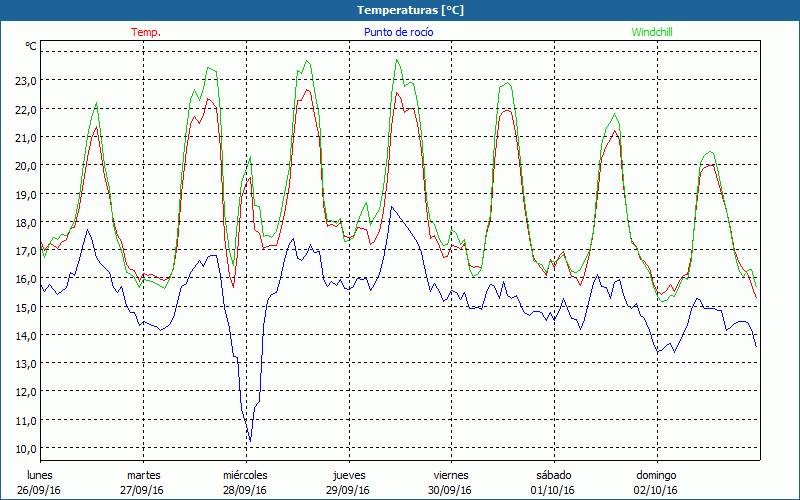Select the domingo day label
The width and height of the screenshot is (800, 500).
pyautogui.click(x=656, y=475)
